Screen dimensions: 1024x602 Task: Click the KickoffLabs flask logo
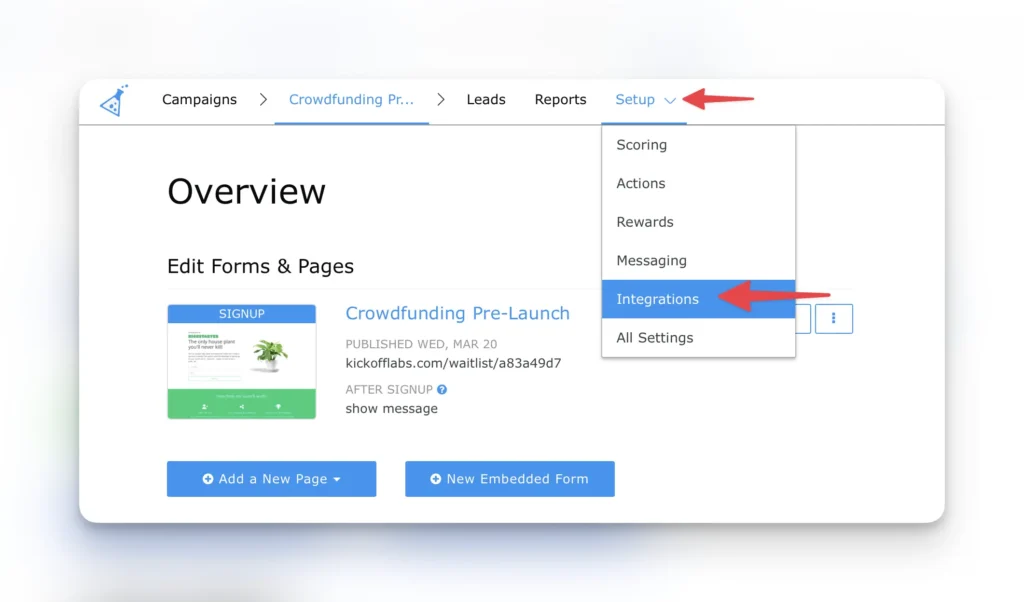tap(114, 101)
